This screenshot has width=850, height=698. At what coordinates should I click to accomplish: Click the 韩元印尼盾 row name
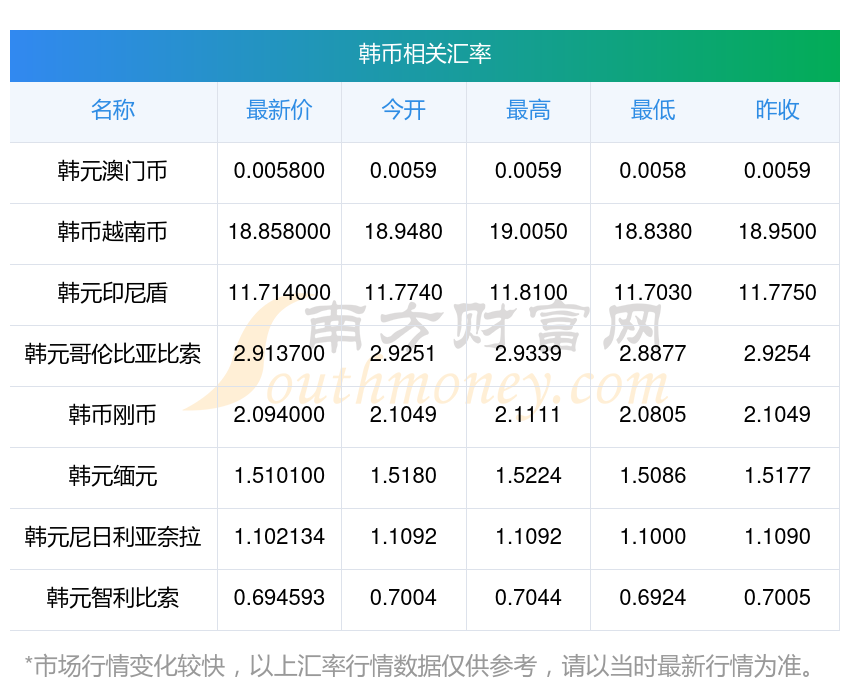(x=113, y=293)
